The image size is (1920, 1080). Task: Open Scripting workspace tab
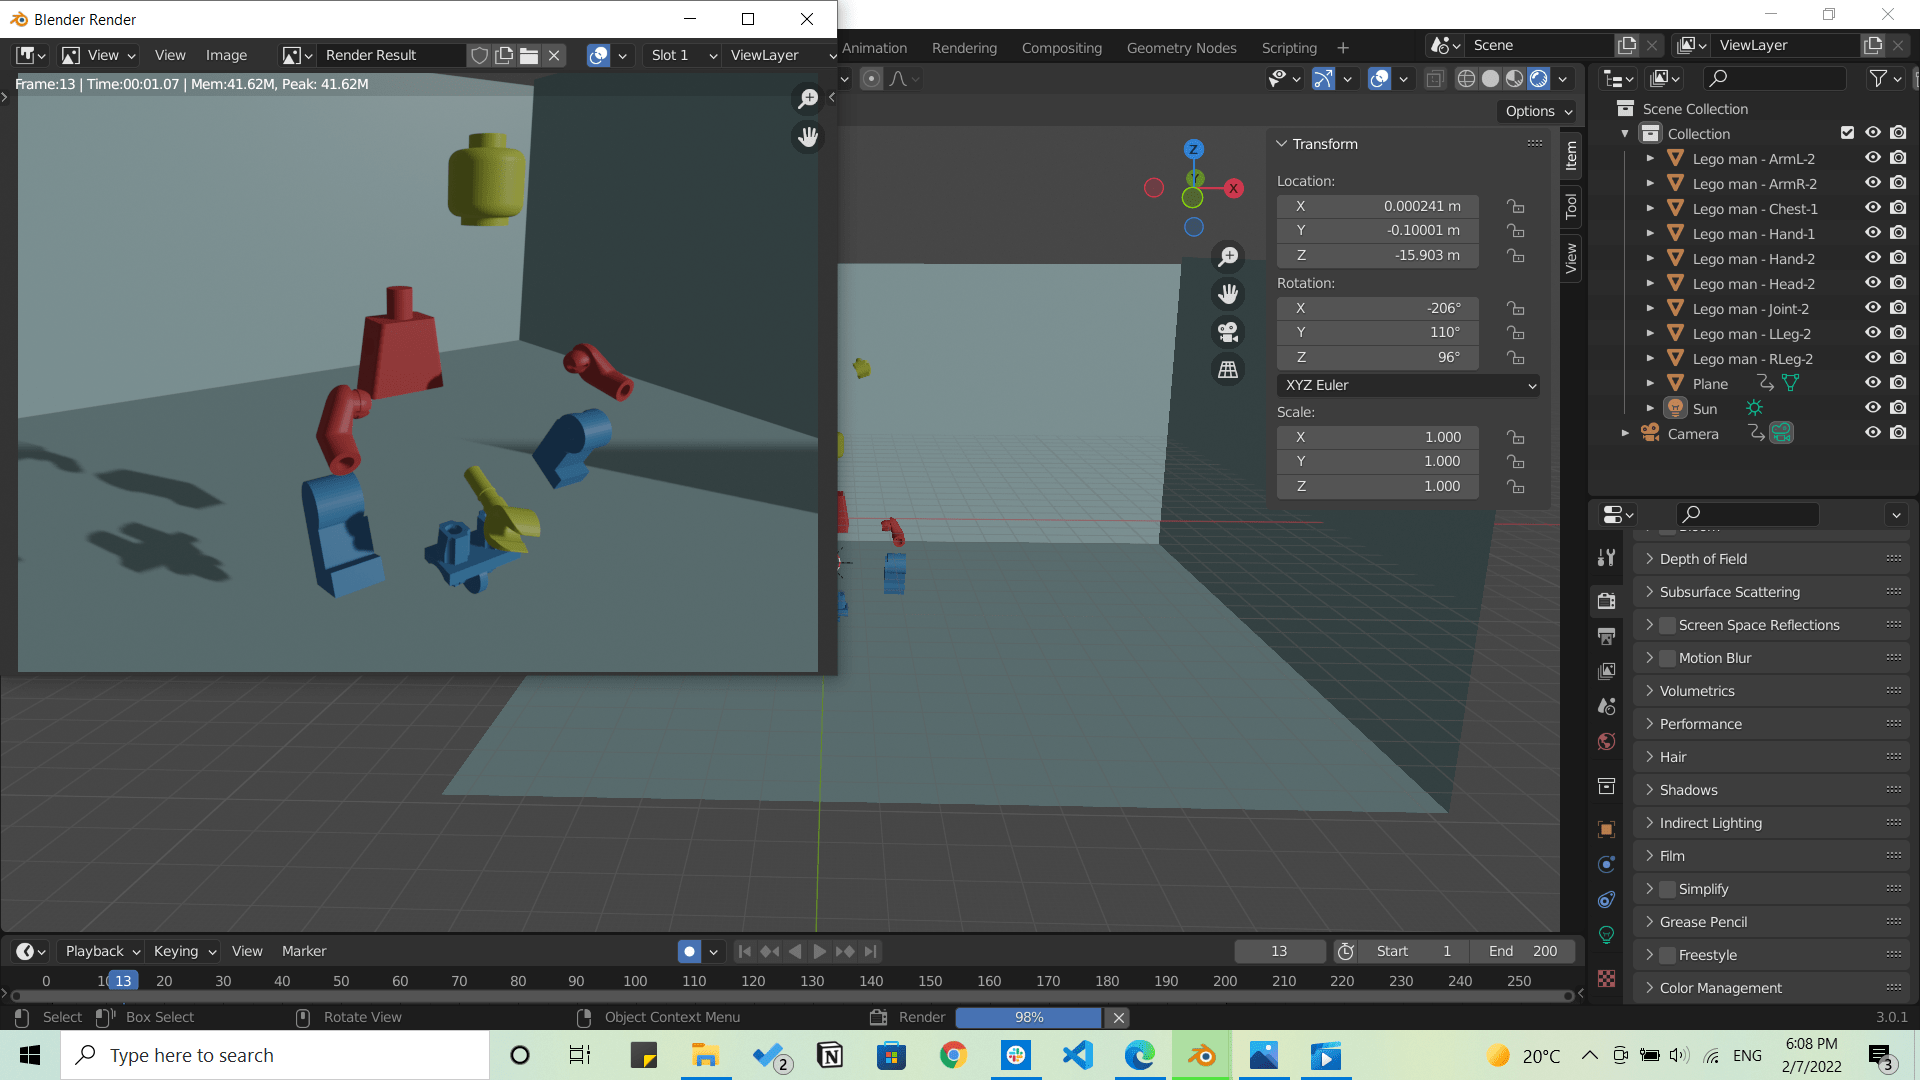coord(1289,47)
